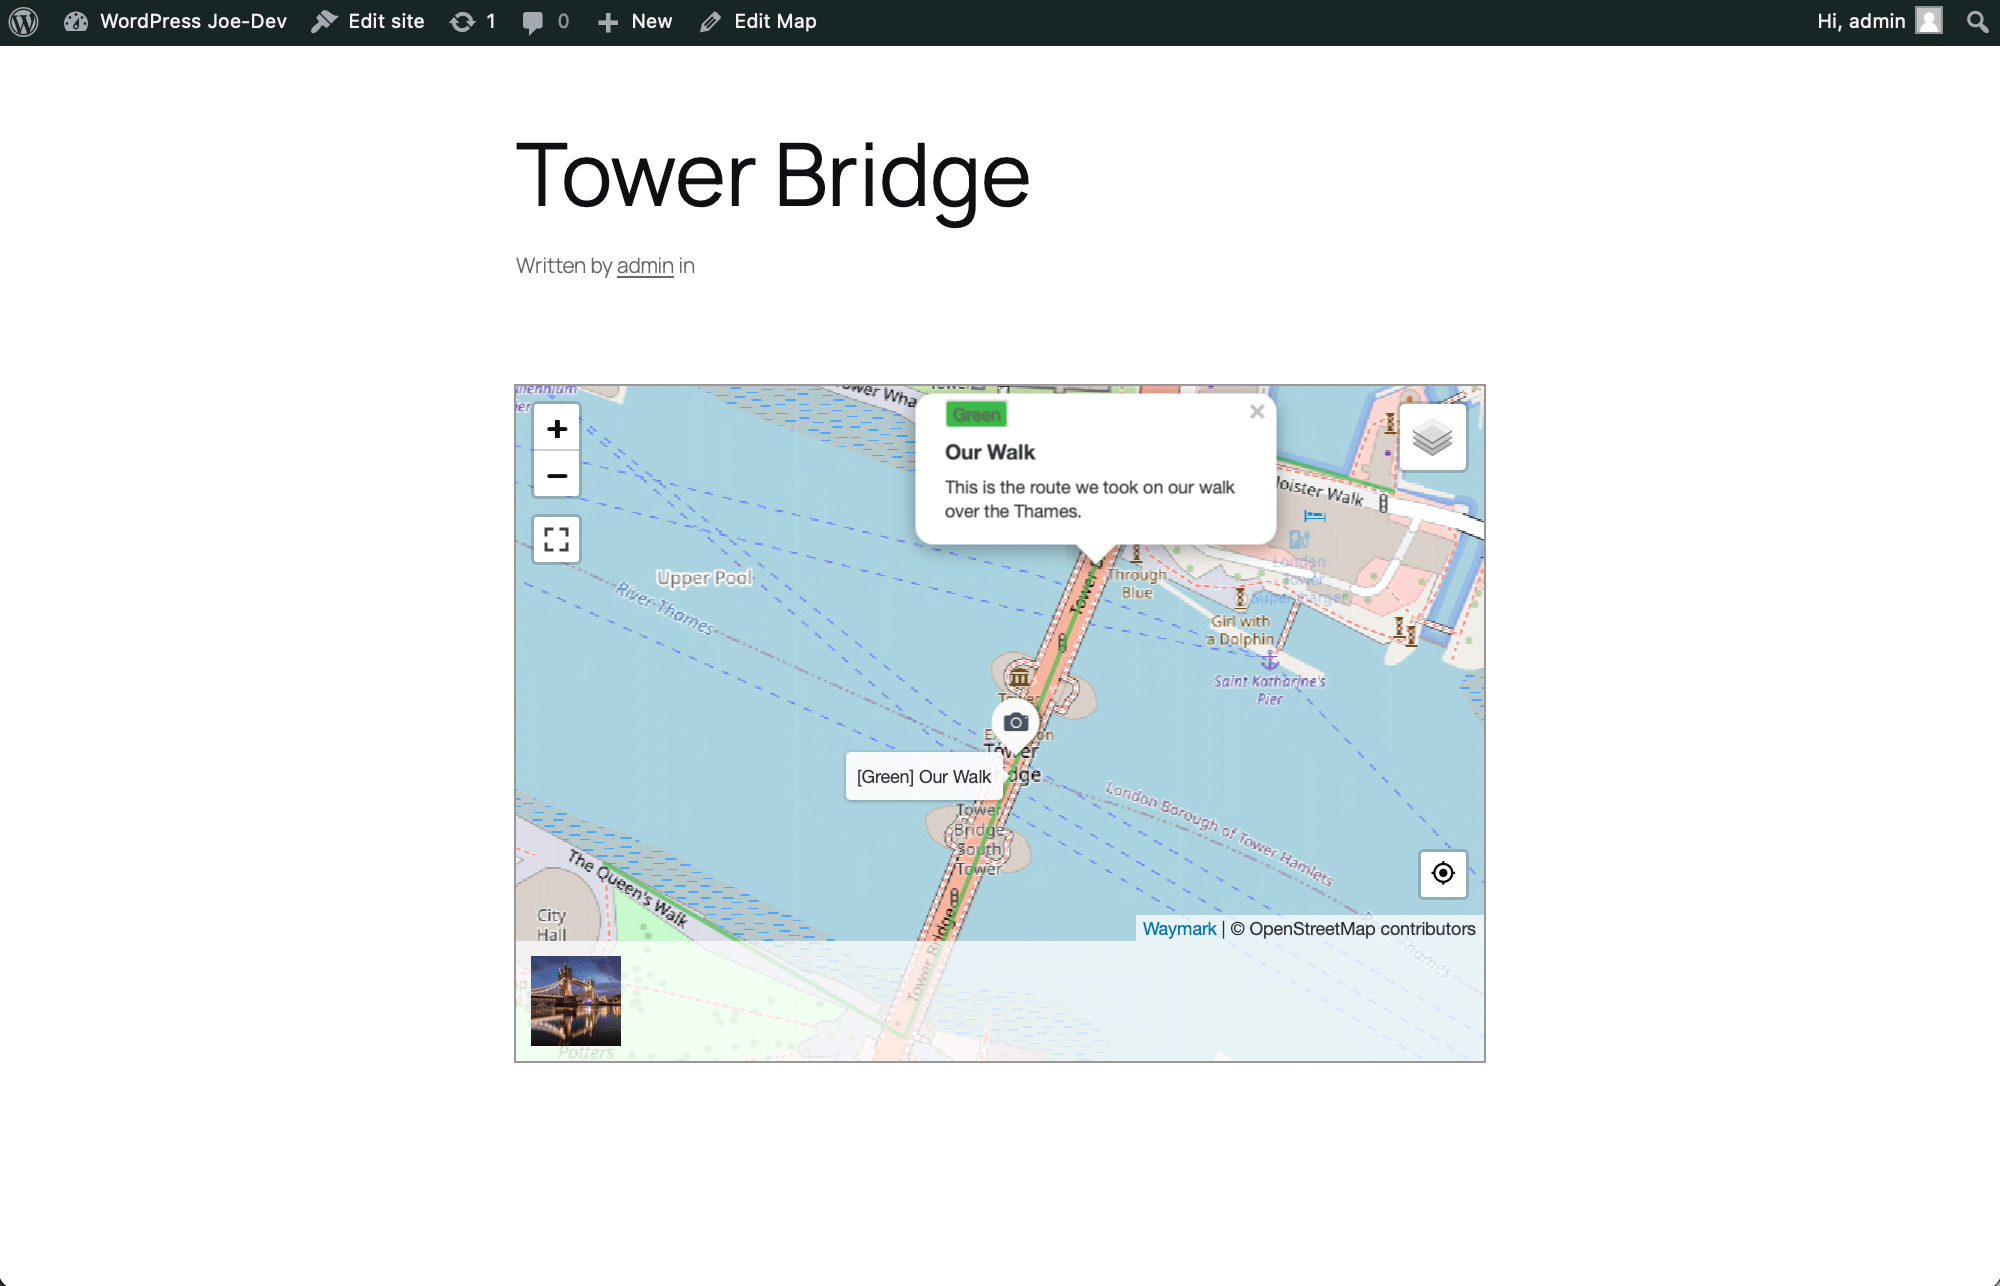Close the Our Walk popup
The image size is (2000, 1286).
tap(1257, 412)
